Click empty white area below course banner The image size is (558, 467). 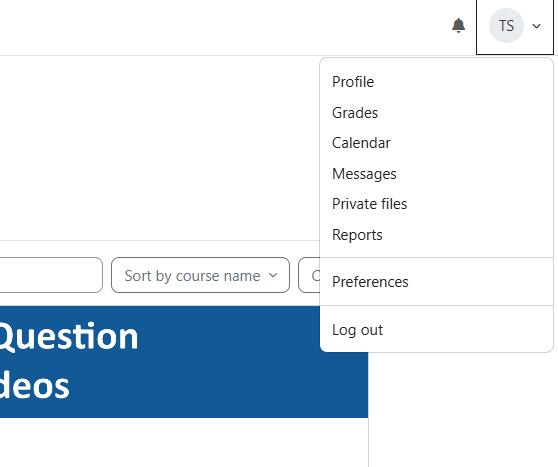click(x=184, y=442)
